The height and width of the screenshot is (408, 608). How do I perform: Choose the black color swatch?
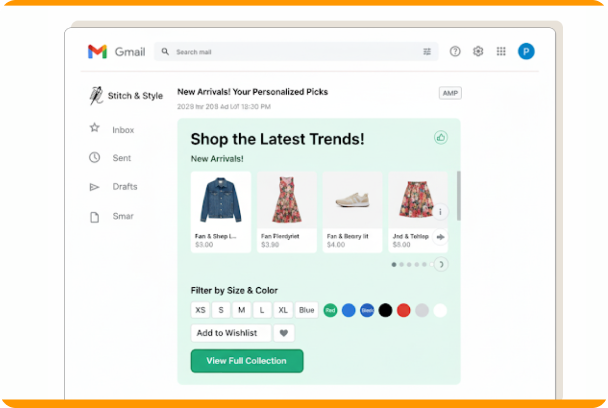pyautogui.click(x=385, y=310)
